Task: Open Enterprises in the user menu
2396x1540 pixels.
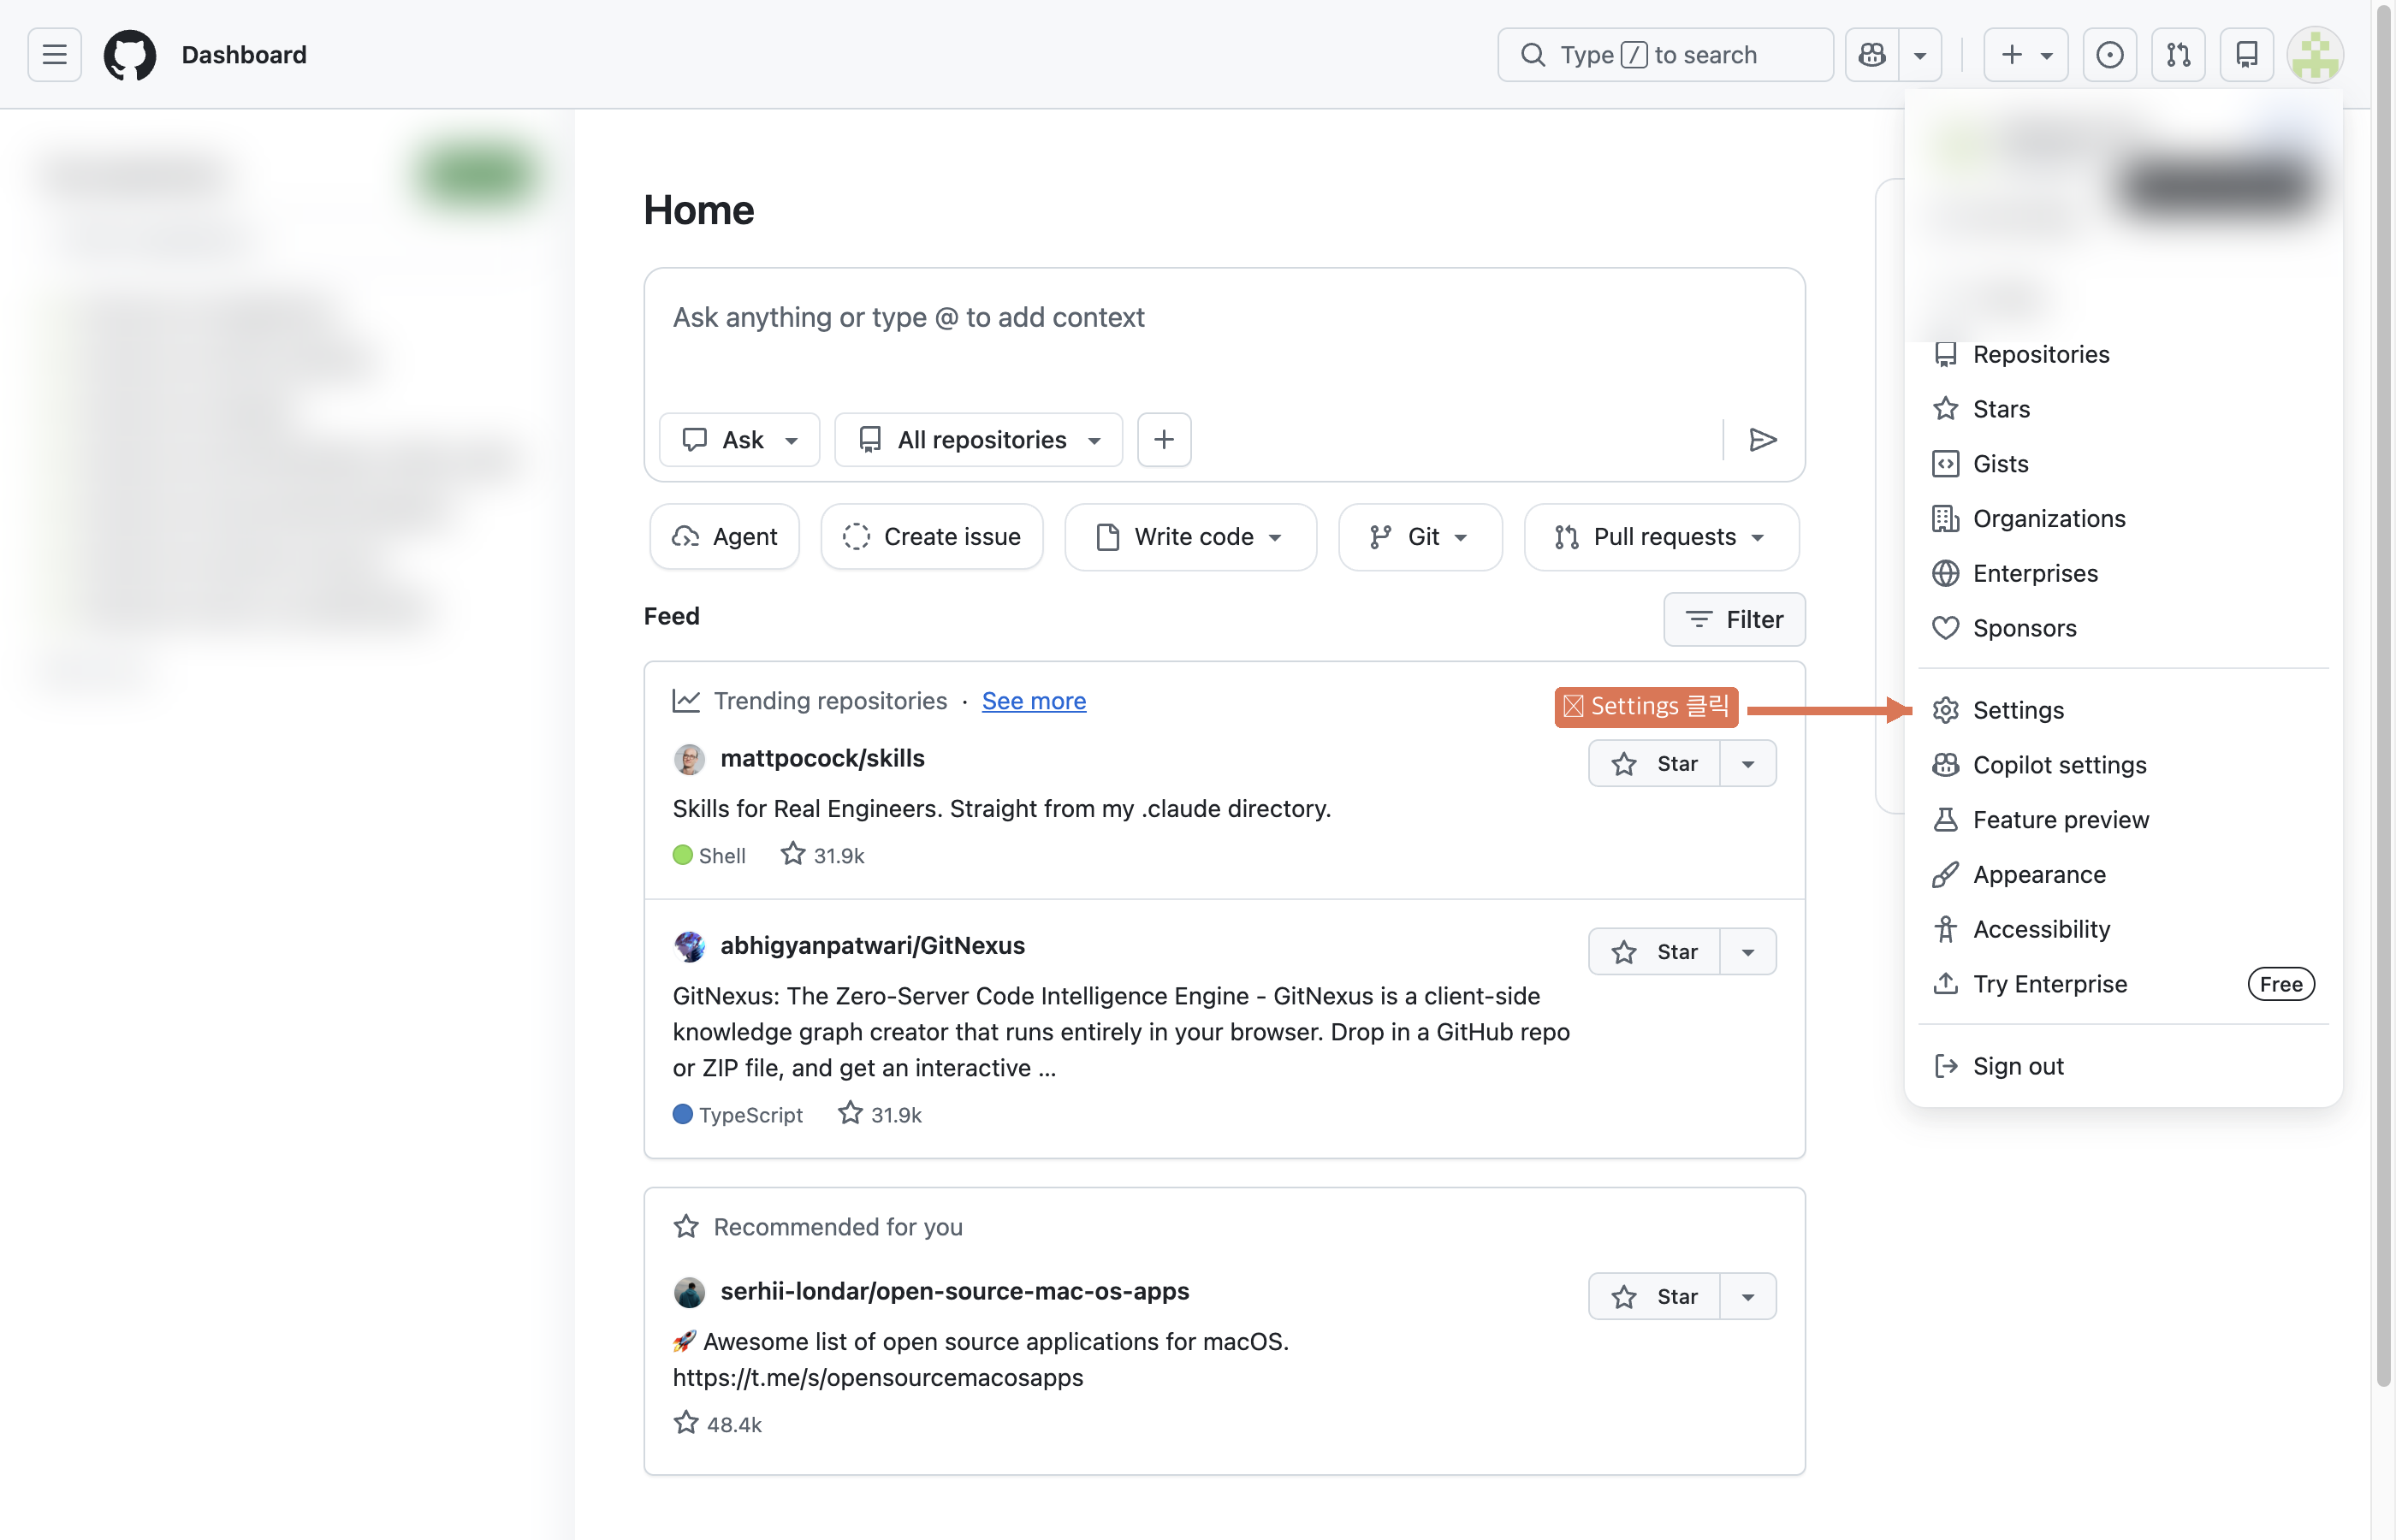Action: tap(2124, 574)
